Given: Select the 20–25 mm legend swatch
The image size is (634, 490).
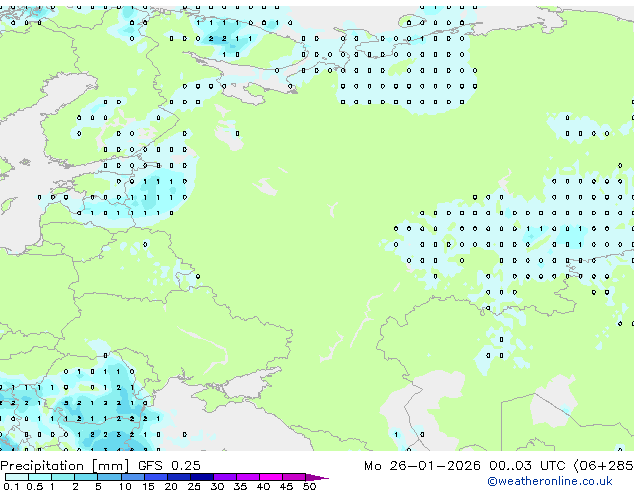Looking at the screenshot, I should (178, 477).
